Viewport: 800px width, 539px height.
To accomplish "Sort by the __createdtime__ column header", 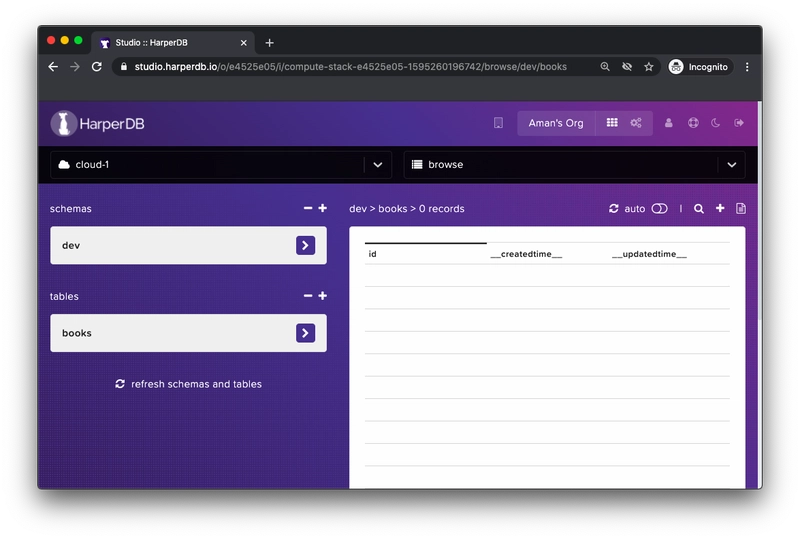I will (526, 254).
